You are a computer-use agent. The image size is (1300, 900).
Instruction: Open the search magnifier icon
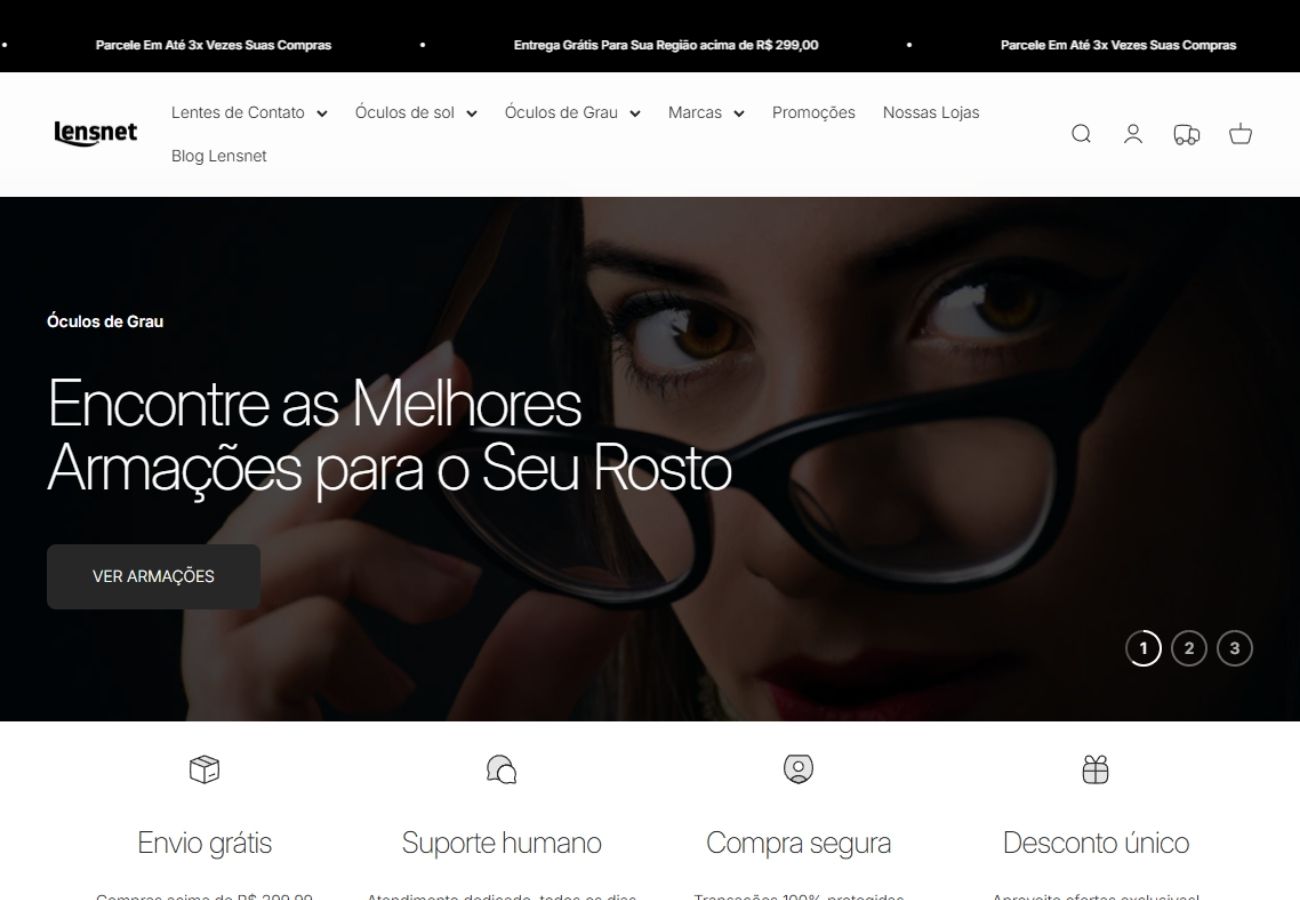click(x=1081, y=134)
